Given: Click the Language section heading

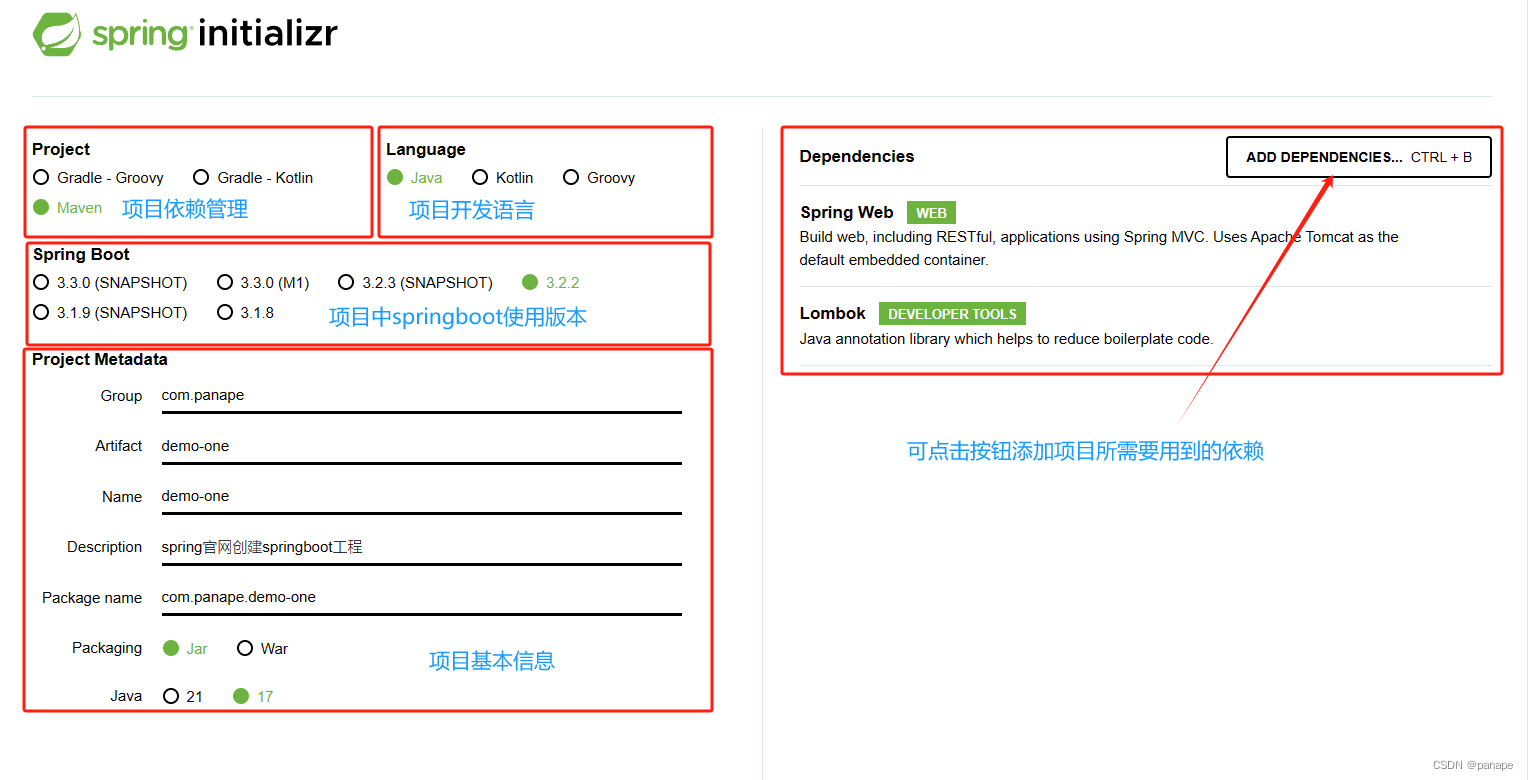Looking at the screenshot, I should point(426,149).
